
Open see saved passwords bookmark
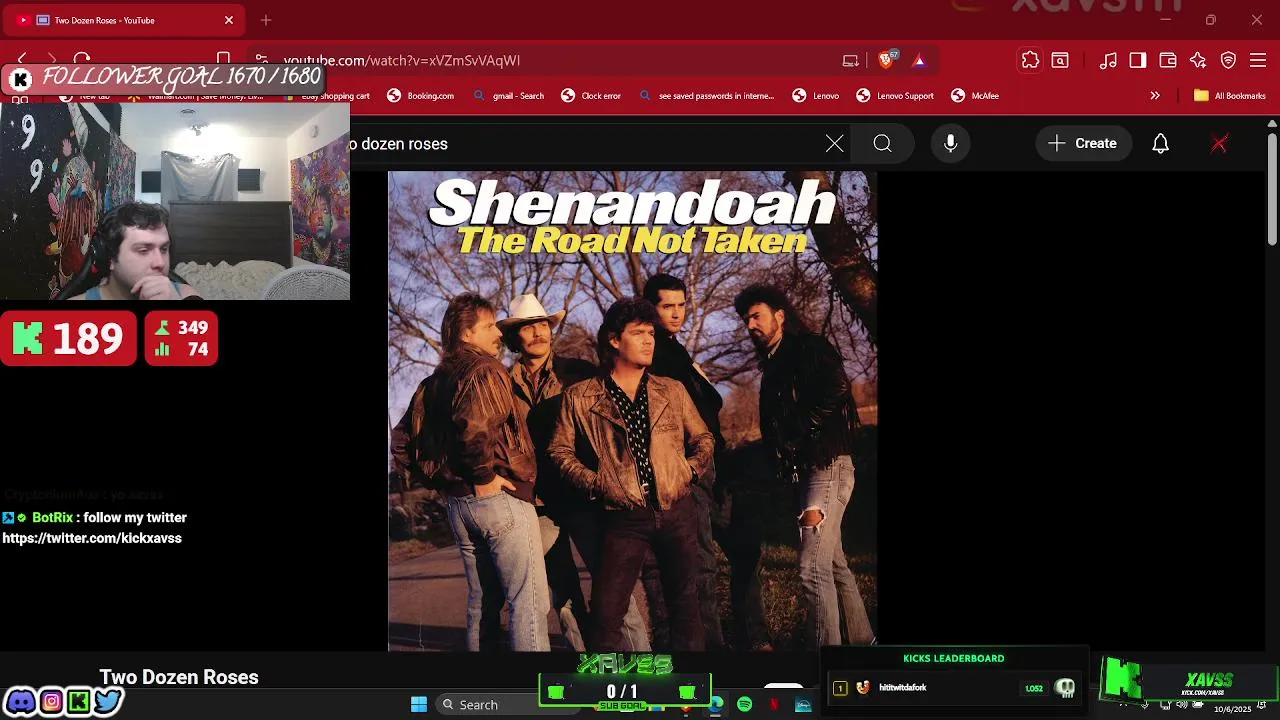click(x=706, y=96)
